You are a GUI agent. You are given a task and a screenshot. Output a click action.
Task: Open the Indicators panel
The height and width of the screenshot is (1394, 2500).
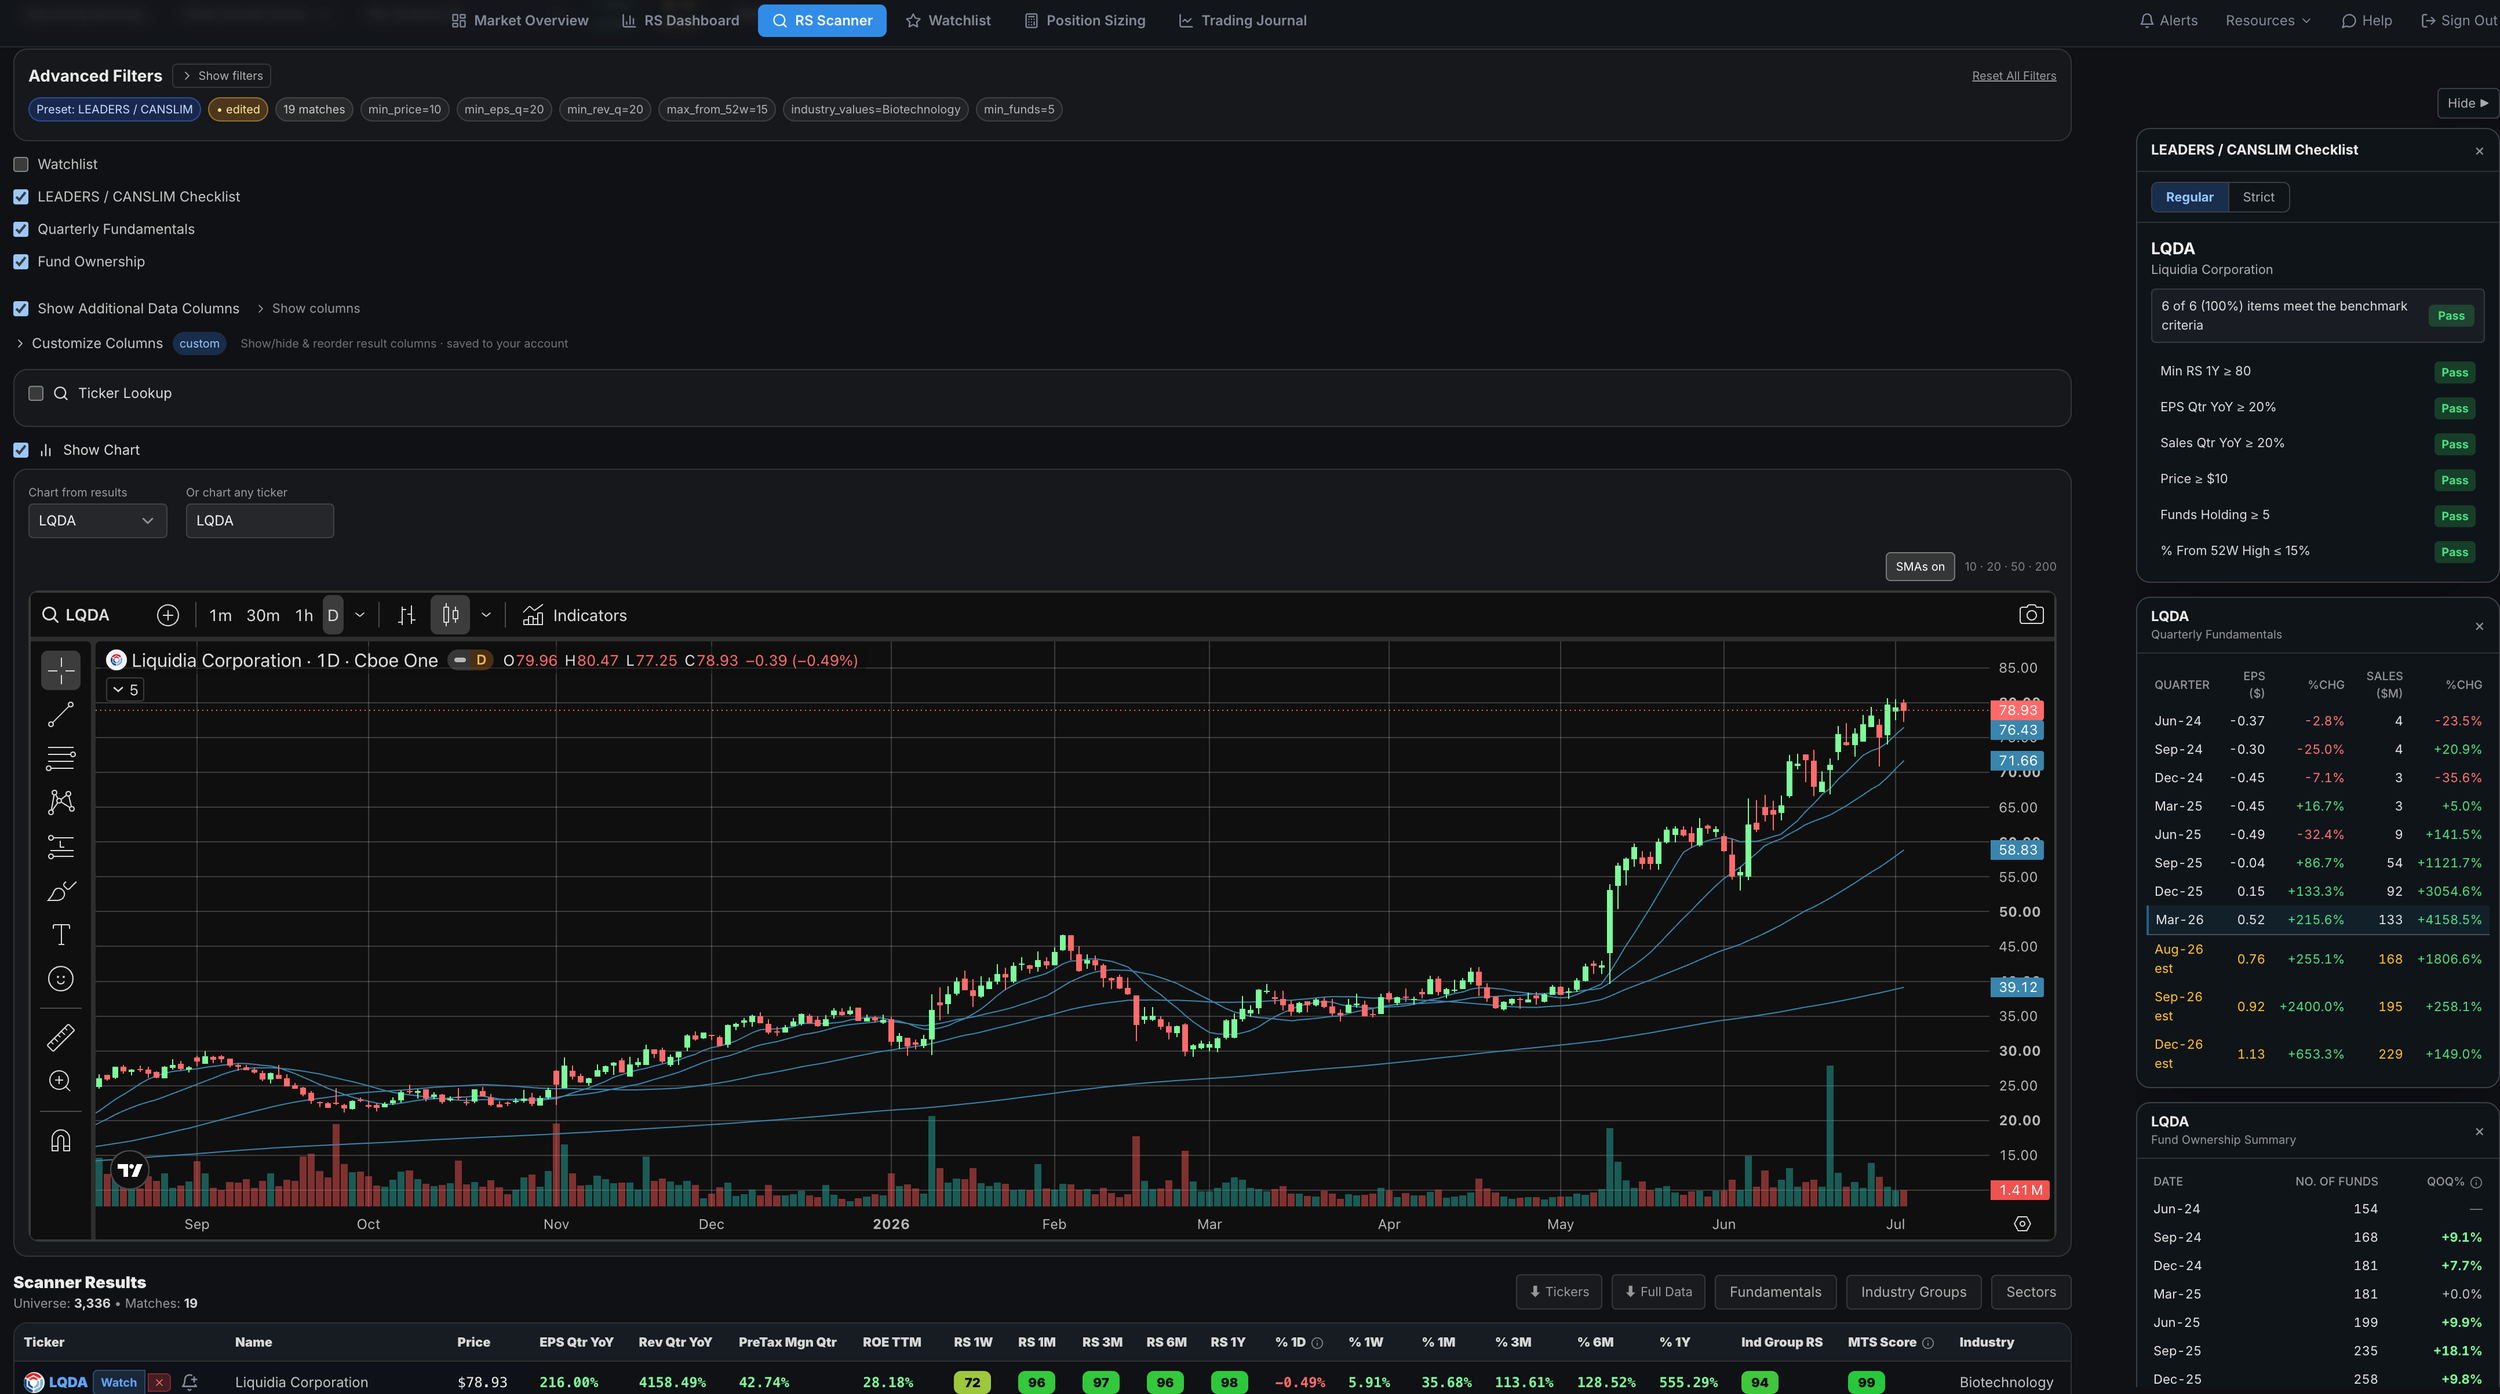point(575,615)
